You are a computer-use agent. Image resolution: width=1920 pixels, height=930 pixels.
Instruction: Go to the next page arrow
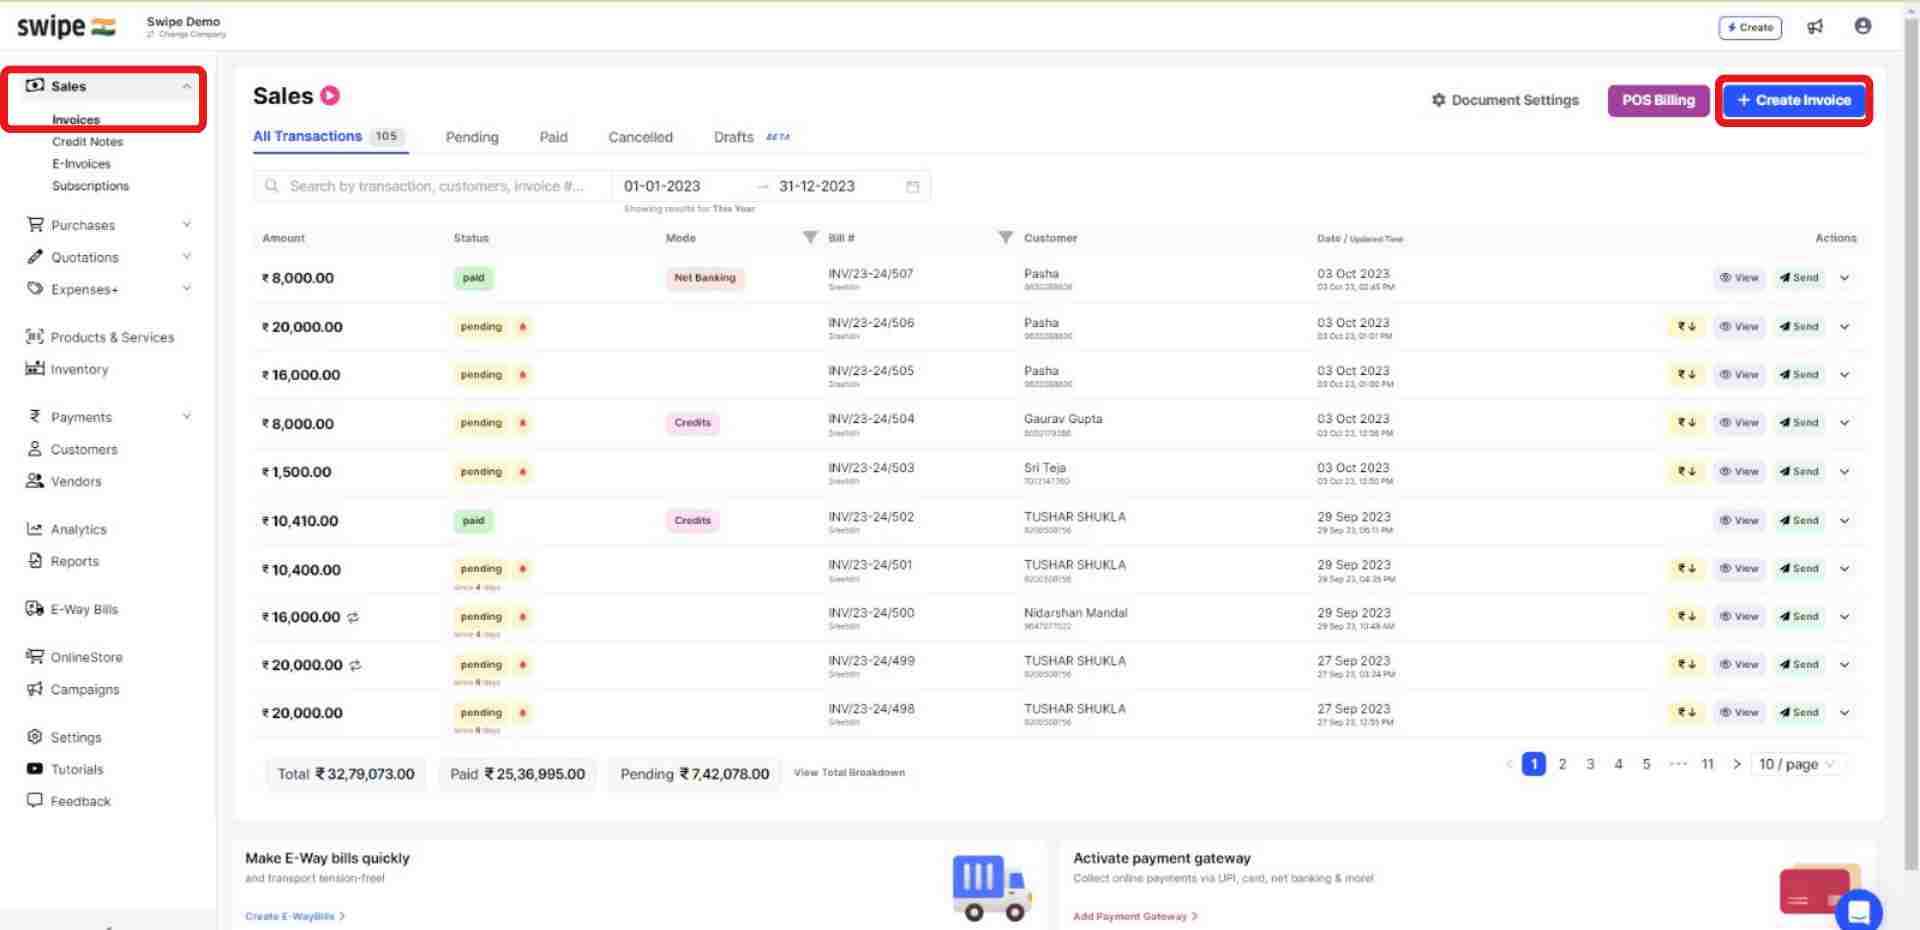coord(1737,765)
